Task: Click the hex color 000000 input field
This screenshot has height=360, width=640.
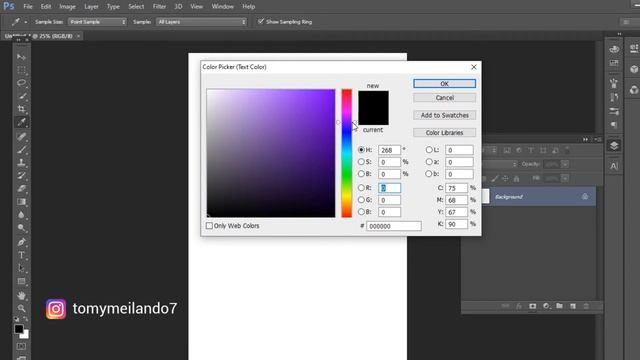Action: pos(393,226)
